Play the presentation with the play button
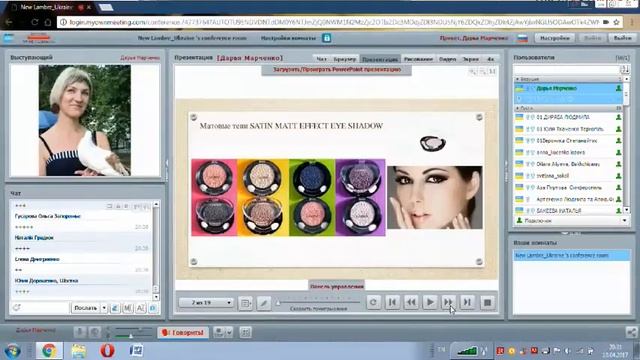 tap(429, 302)
